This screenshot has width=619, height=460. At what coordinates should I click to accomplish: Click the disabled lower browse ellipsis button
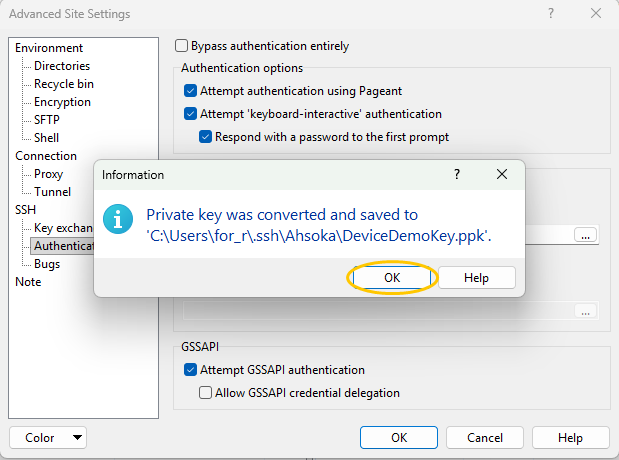tap(585, 311)
